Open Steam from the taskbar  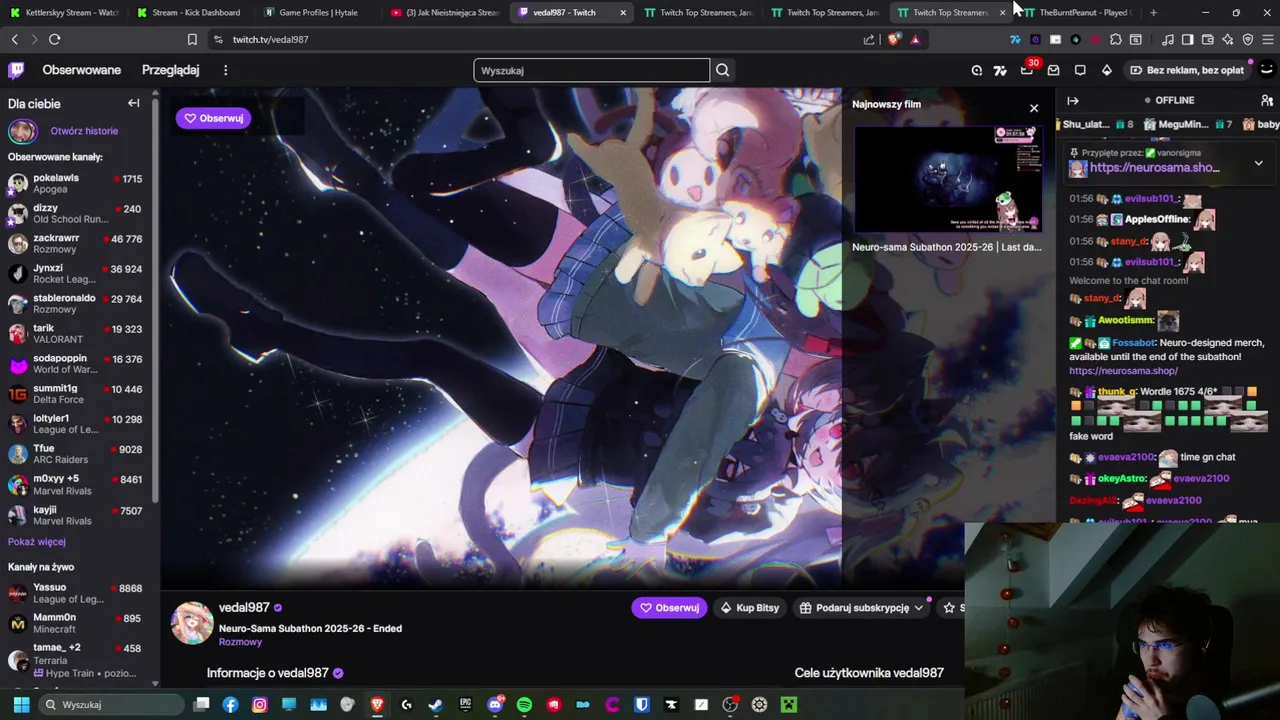435,705
